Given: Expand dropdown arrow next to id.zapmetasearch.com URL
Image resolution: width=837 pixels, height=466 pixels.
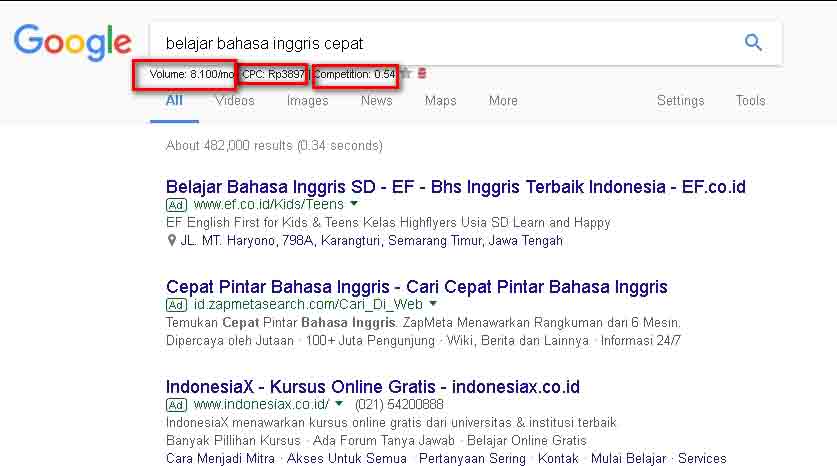Looking at the screenshot, I should (433, 303).
